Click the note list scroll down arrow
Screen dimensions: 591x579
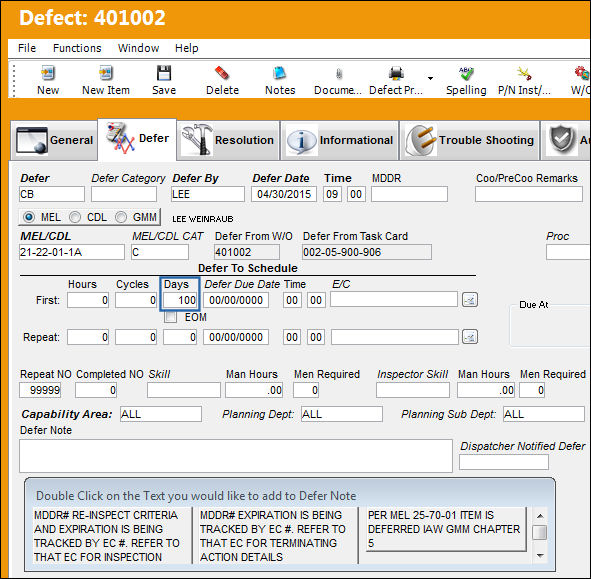(540, 555)
